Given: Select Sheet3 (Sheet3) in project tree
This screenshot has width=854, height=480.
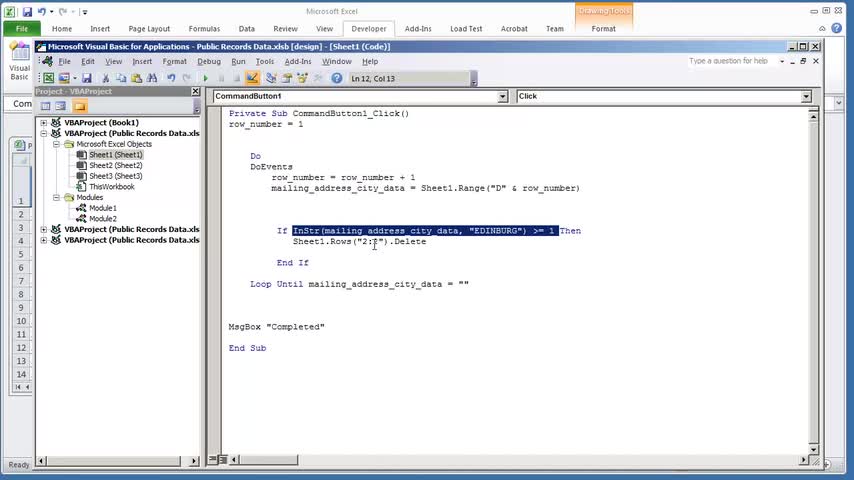Looking at the screenshot, I should coord(115,176).
